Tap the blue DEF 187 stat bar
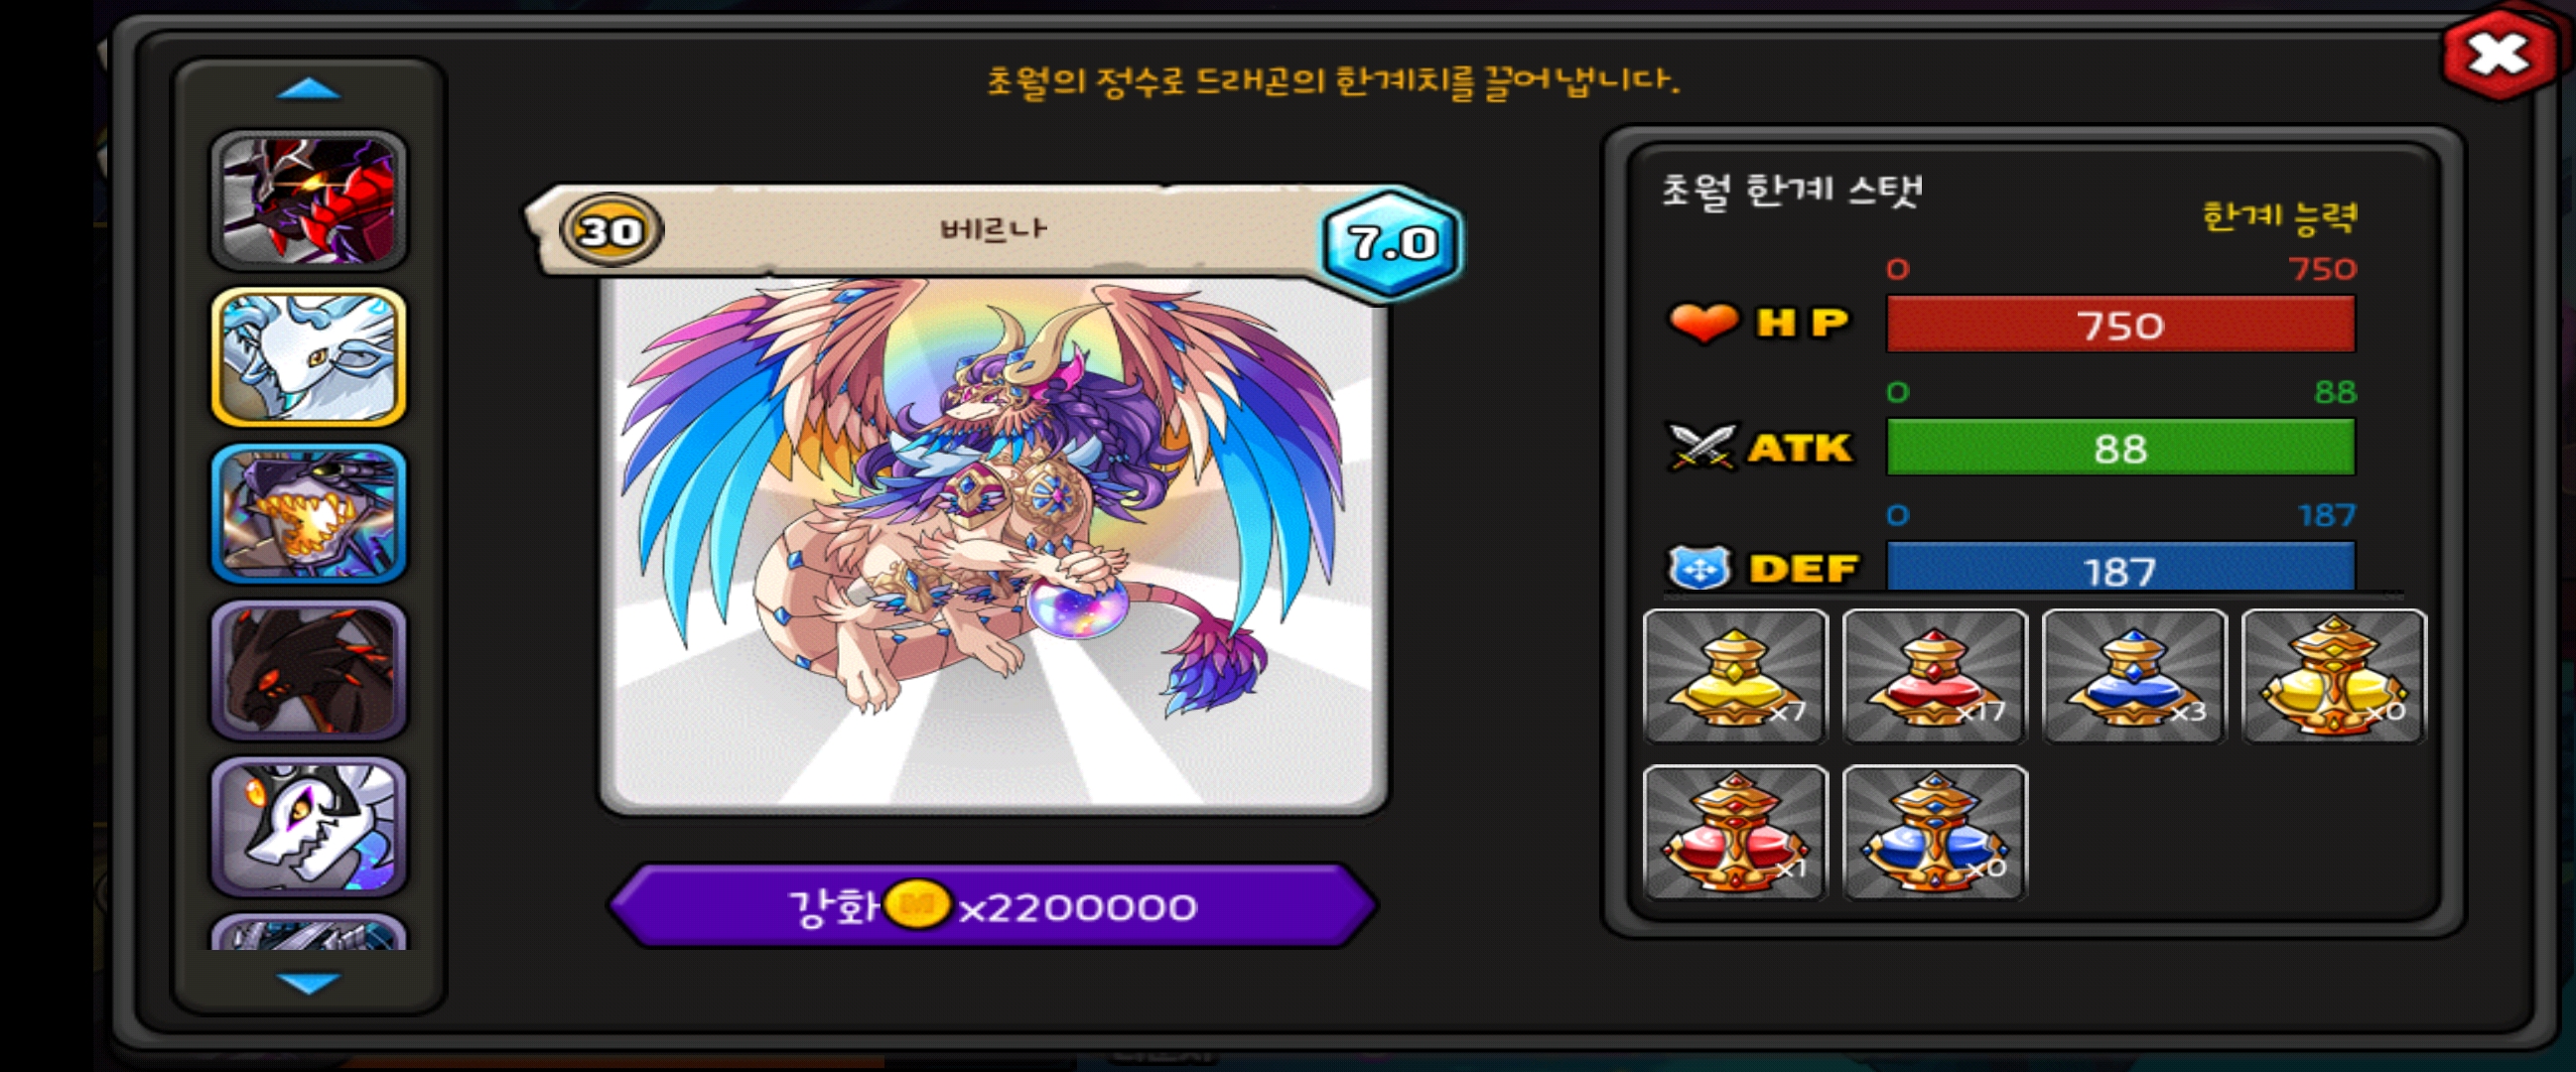This screenshot has height=1072, width=2576. (x=2120, y=568)
